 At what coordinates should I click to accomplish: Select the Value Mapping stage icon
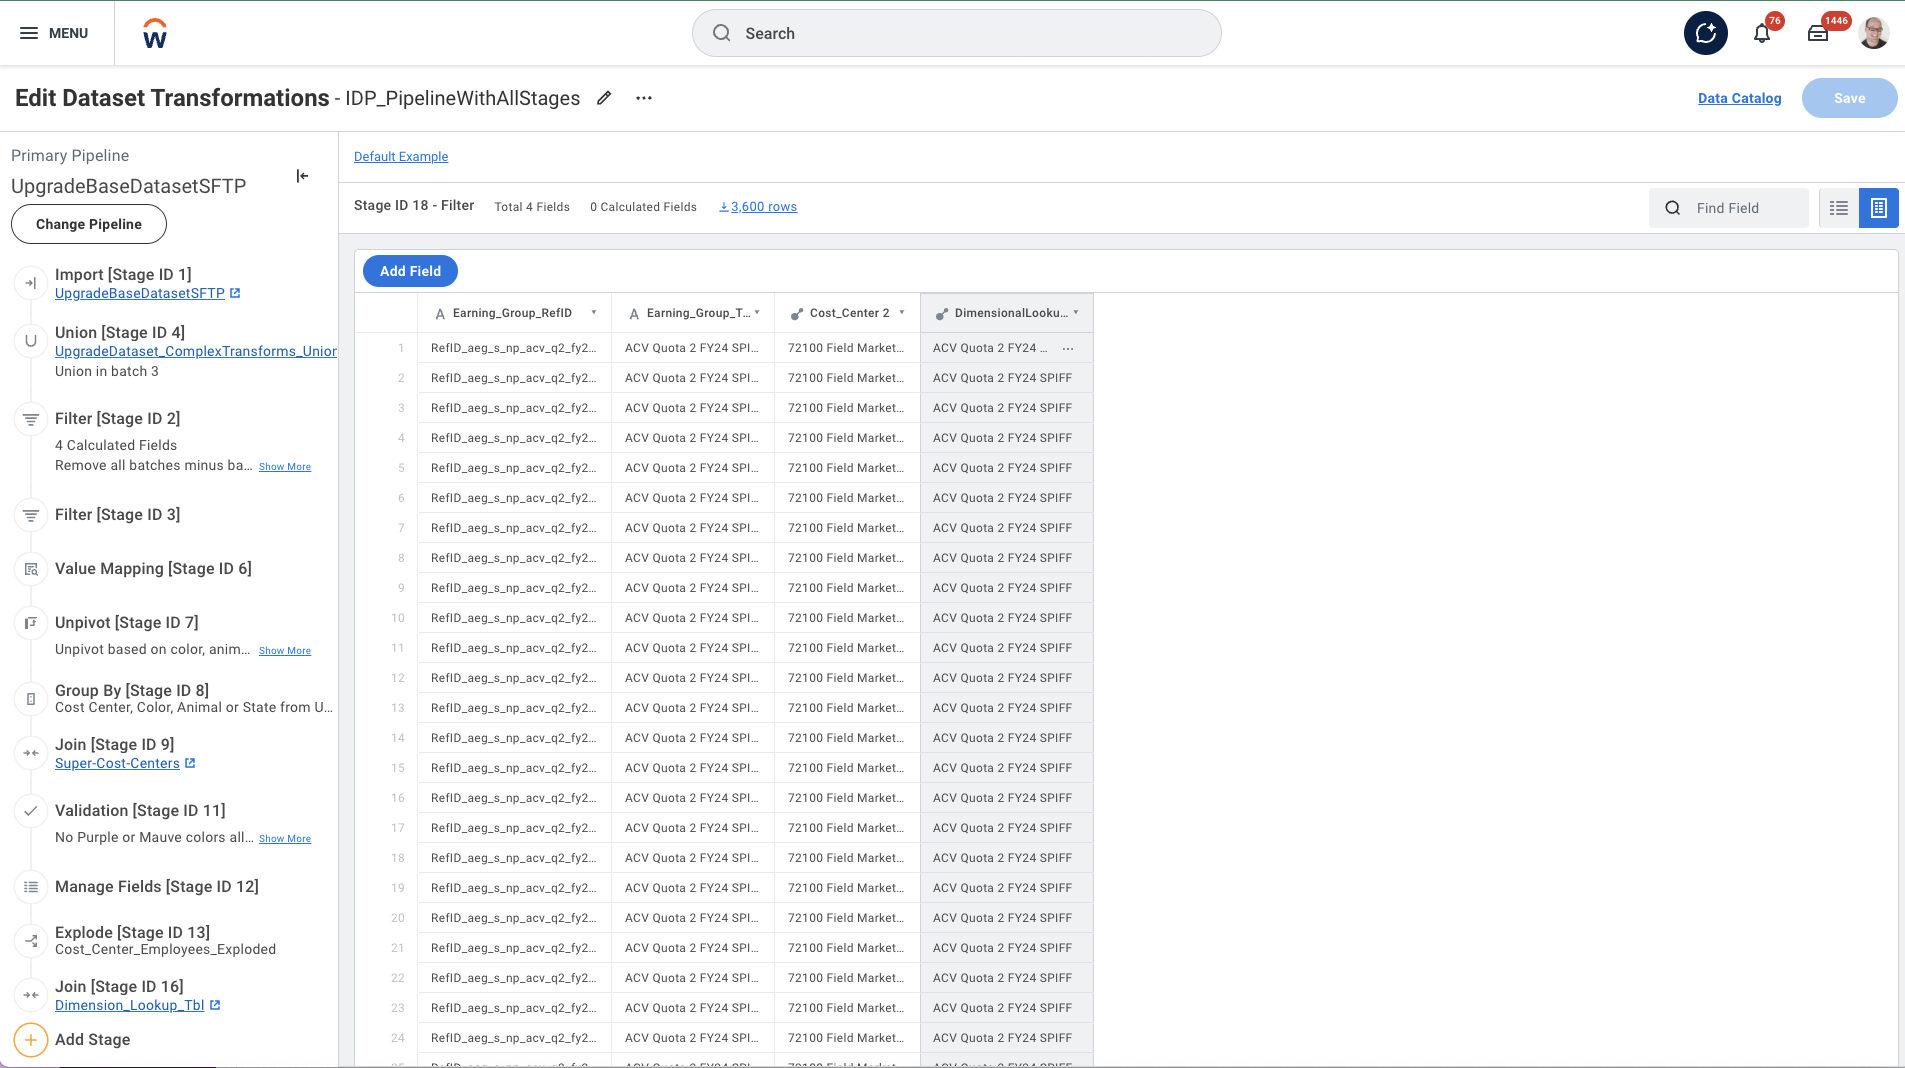pyautogui.click(x=31, y=569)
